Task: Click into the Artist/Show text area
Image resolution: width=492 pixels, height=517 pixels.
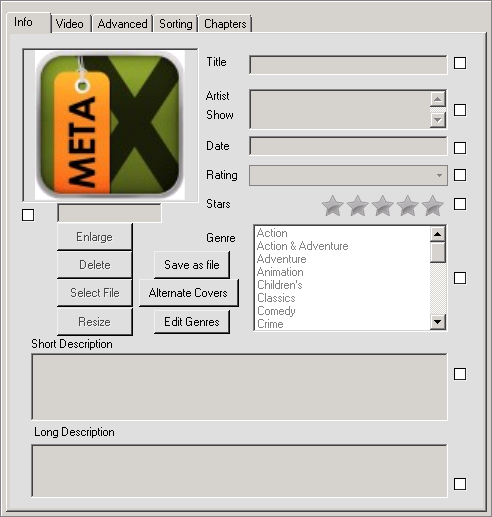Action: pyautogui.click(x=340, y=109)
